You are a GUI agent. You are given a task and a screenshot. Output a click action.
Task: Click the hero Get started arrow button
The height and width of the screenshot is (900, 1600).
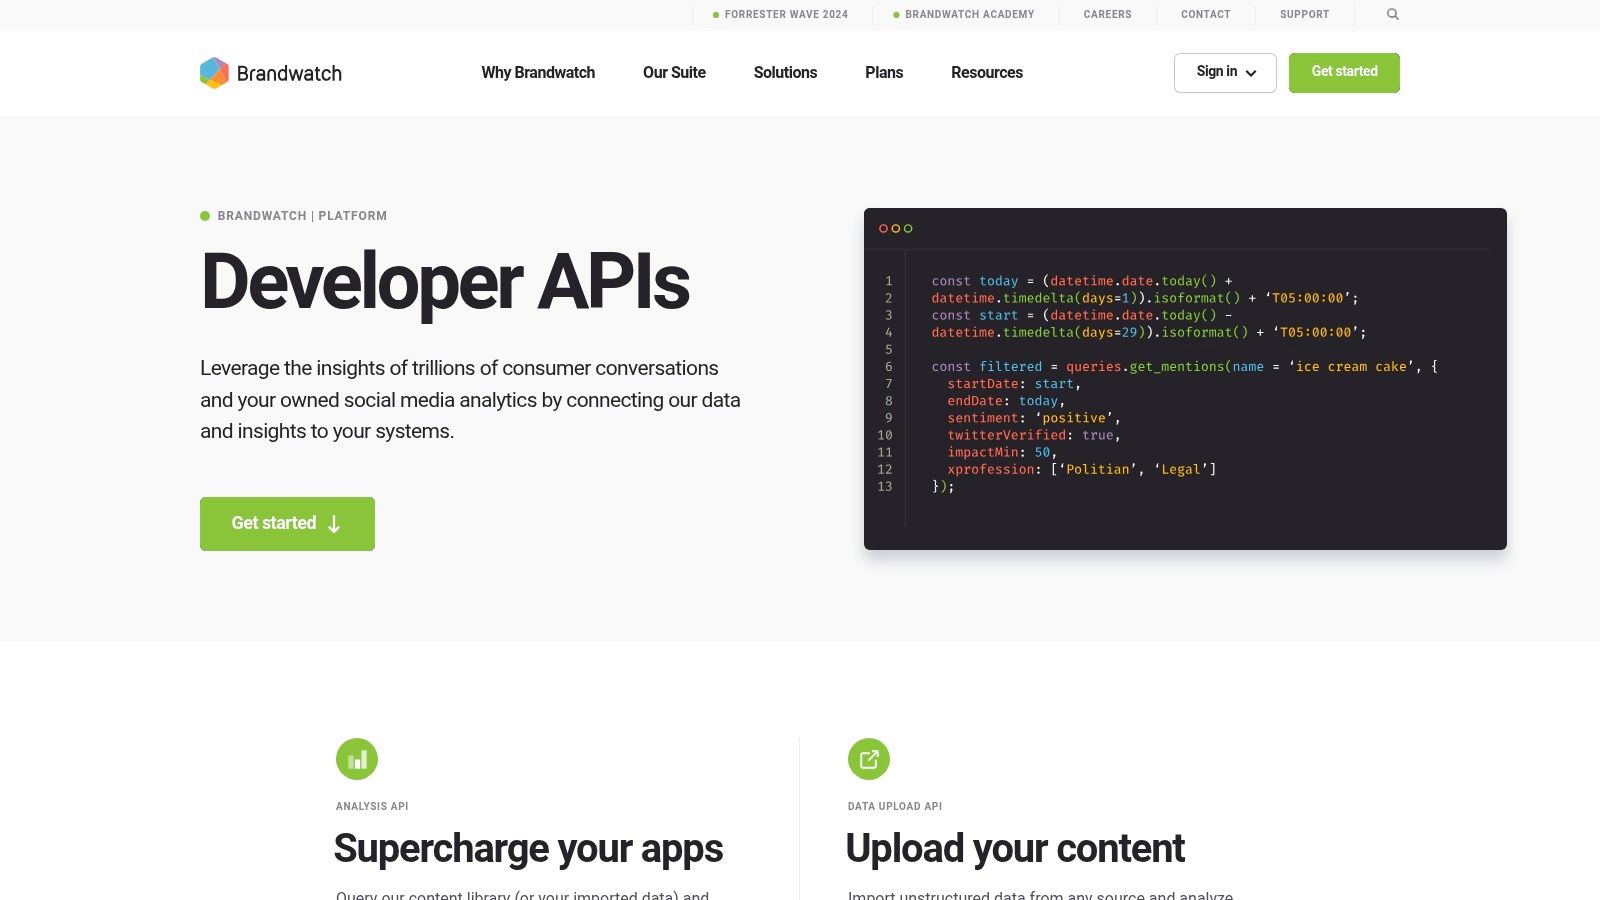point(287,524)
